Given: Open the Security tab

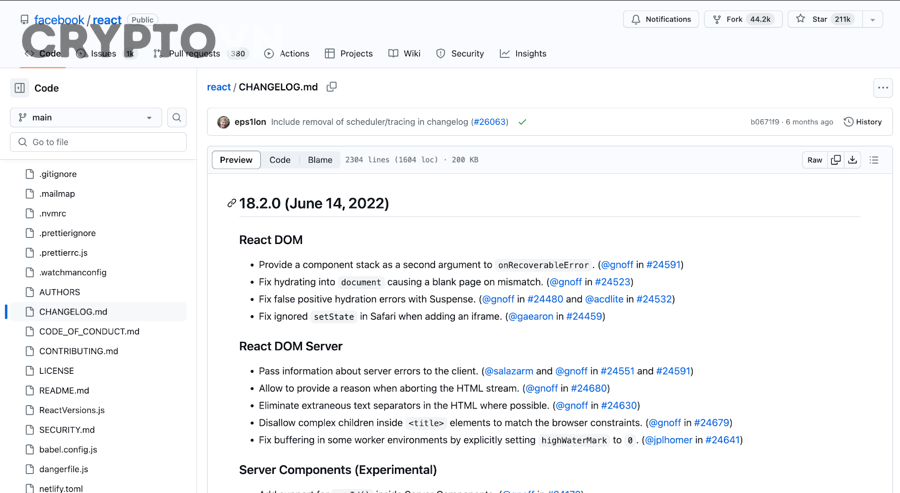Looking at the screenshot, I should (460, 53).
